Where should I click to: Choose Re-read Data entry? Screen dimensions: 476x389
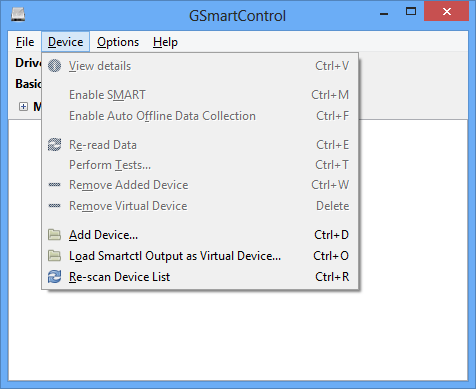(x=200, y=145)
